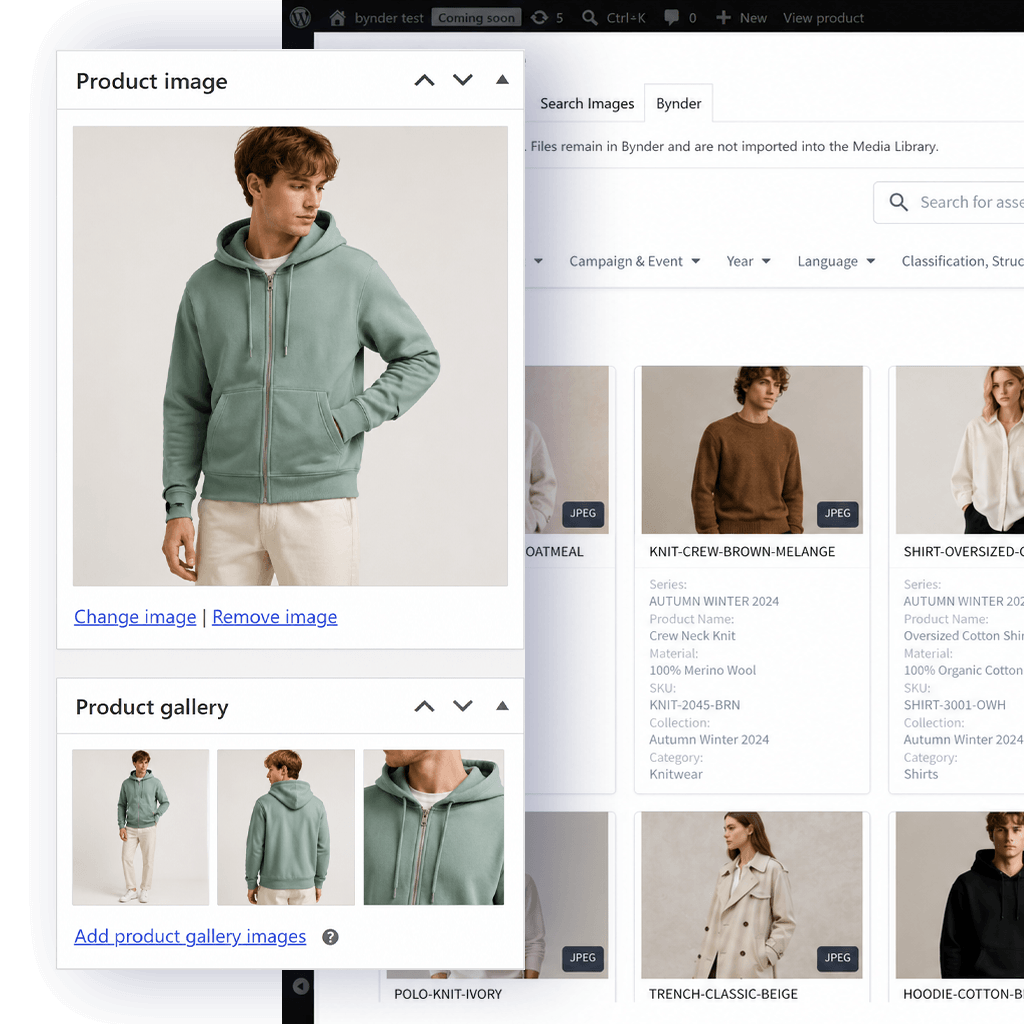The image size is (1024, 1024).
Task: Click SKU value SHIRT-3001-OWH
Action: click(954, 705)
